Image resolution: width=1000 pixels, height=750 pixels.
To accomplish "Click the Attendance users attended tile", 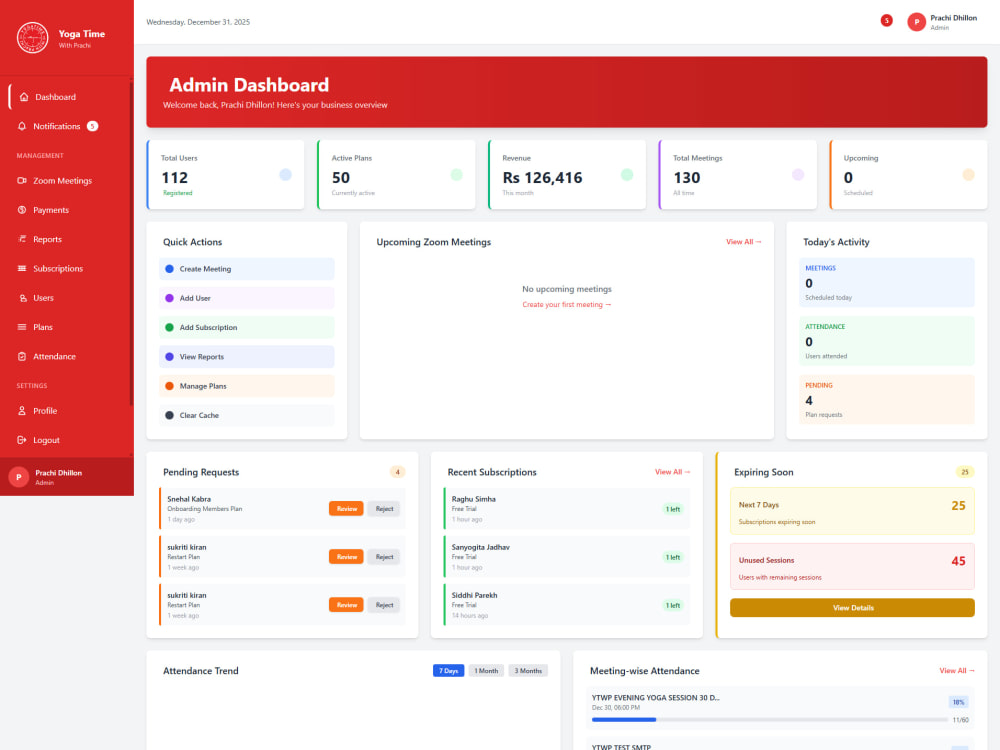I will pos(886,341).
